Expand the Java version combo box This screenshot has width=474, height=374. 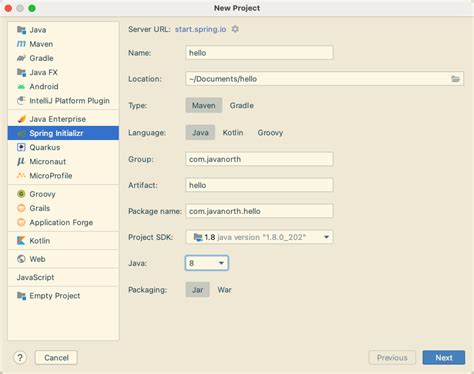[x=207, y=263]
